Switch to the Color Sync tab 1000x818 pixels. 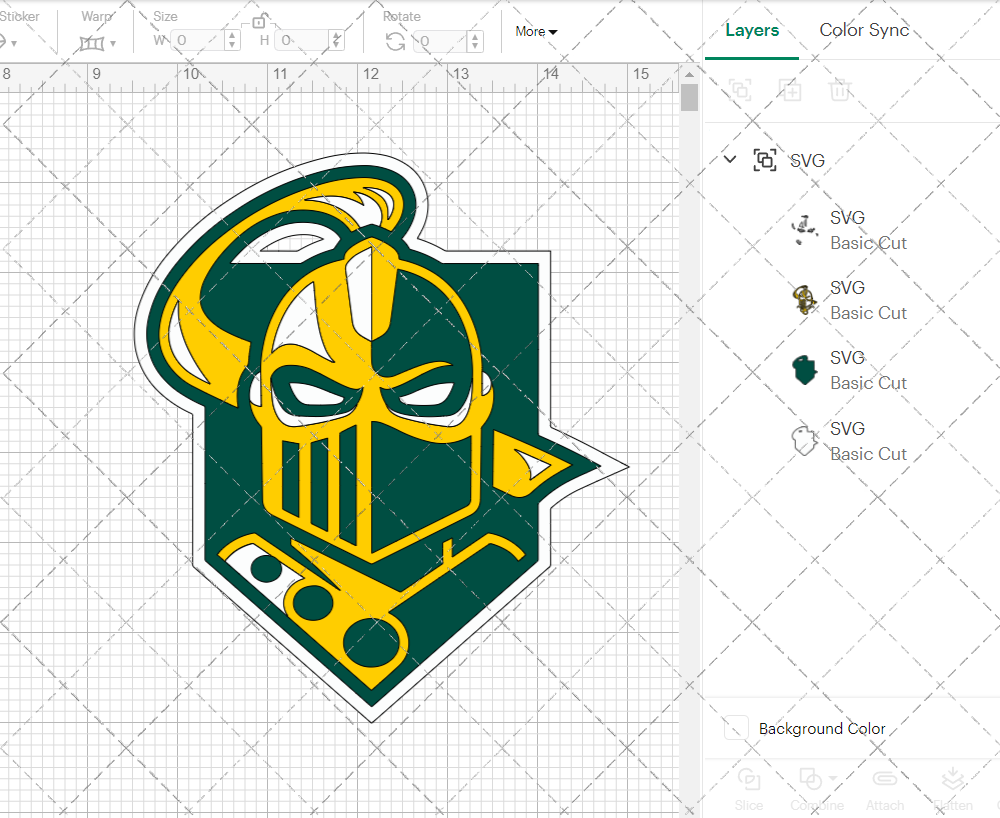click(x=864, y=30)
